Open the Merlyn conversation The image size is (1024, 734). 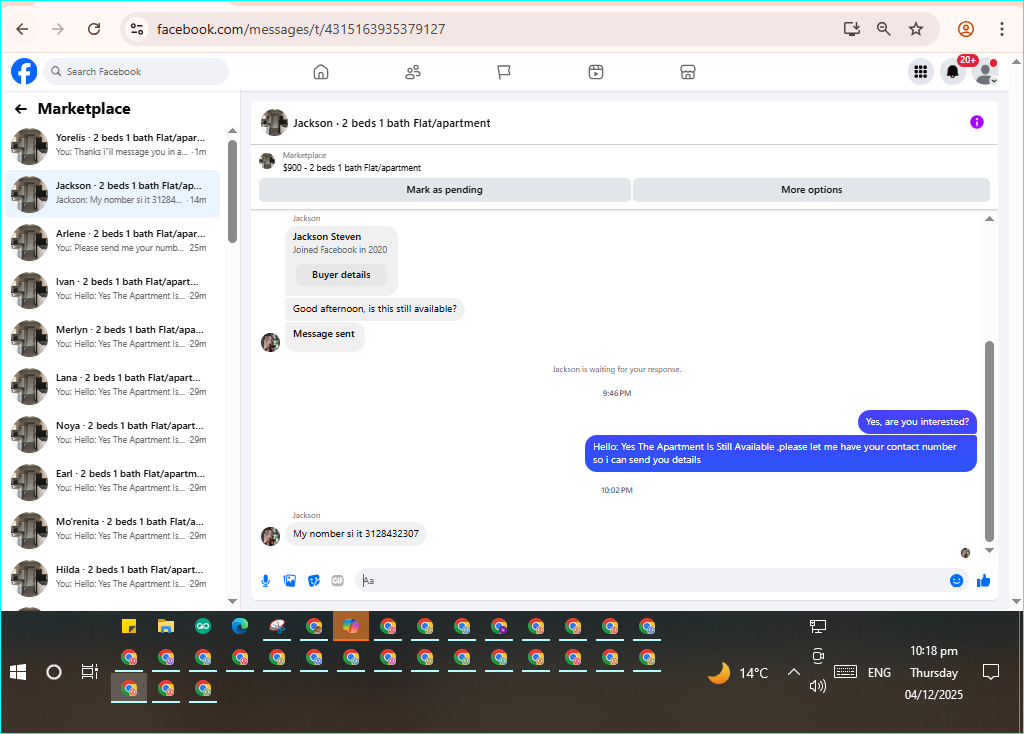pos(112,338)
